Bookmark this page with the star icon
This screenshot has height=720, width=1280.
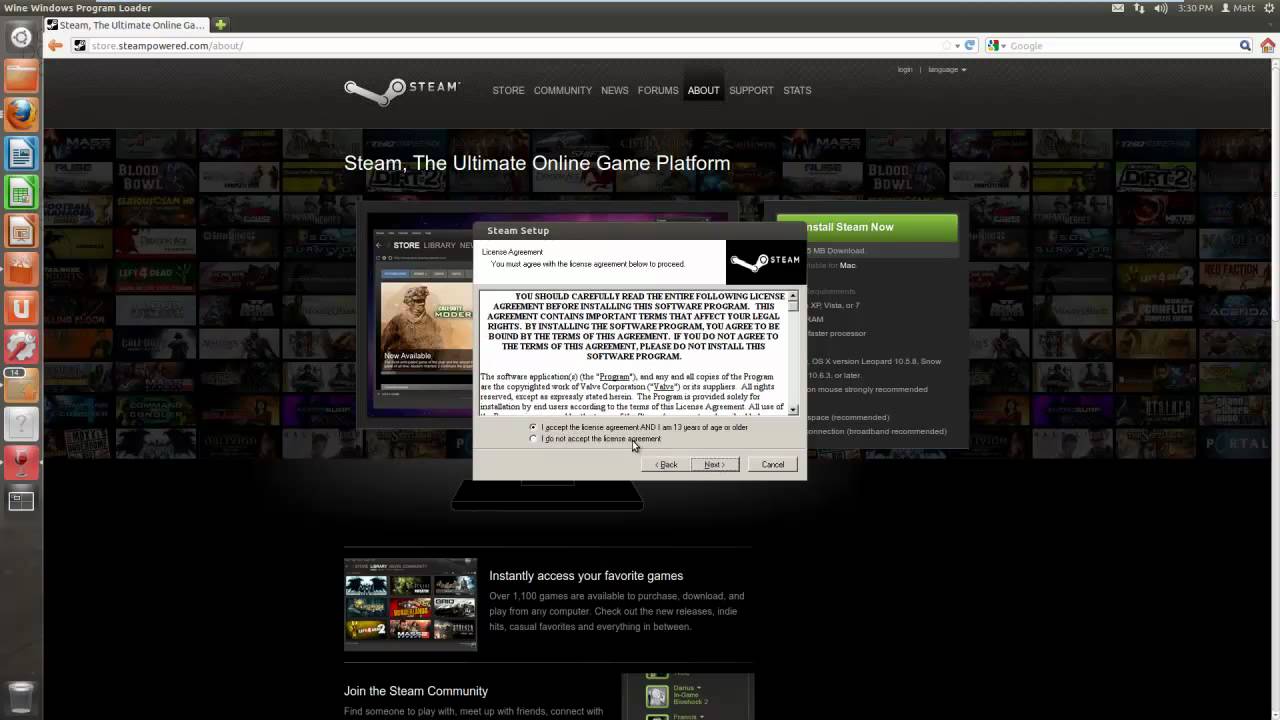click(947, 45)
